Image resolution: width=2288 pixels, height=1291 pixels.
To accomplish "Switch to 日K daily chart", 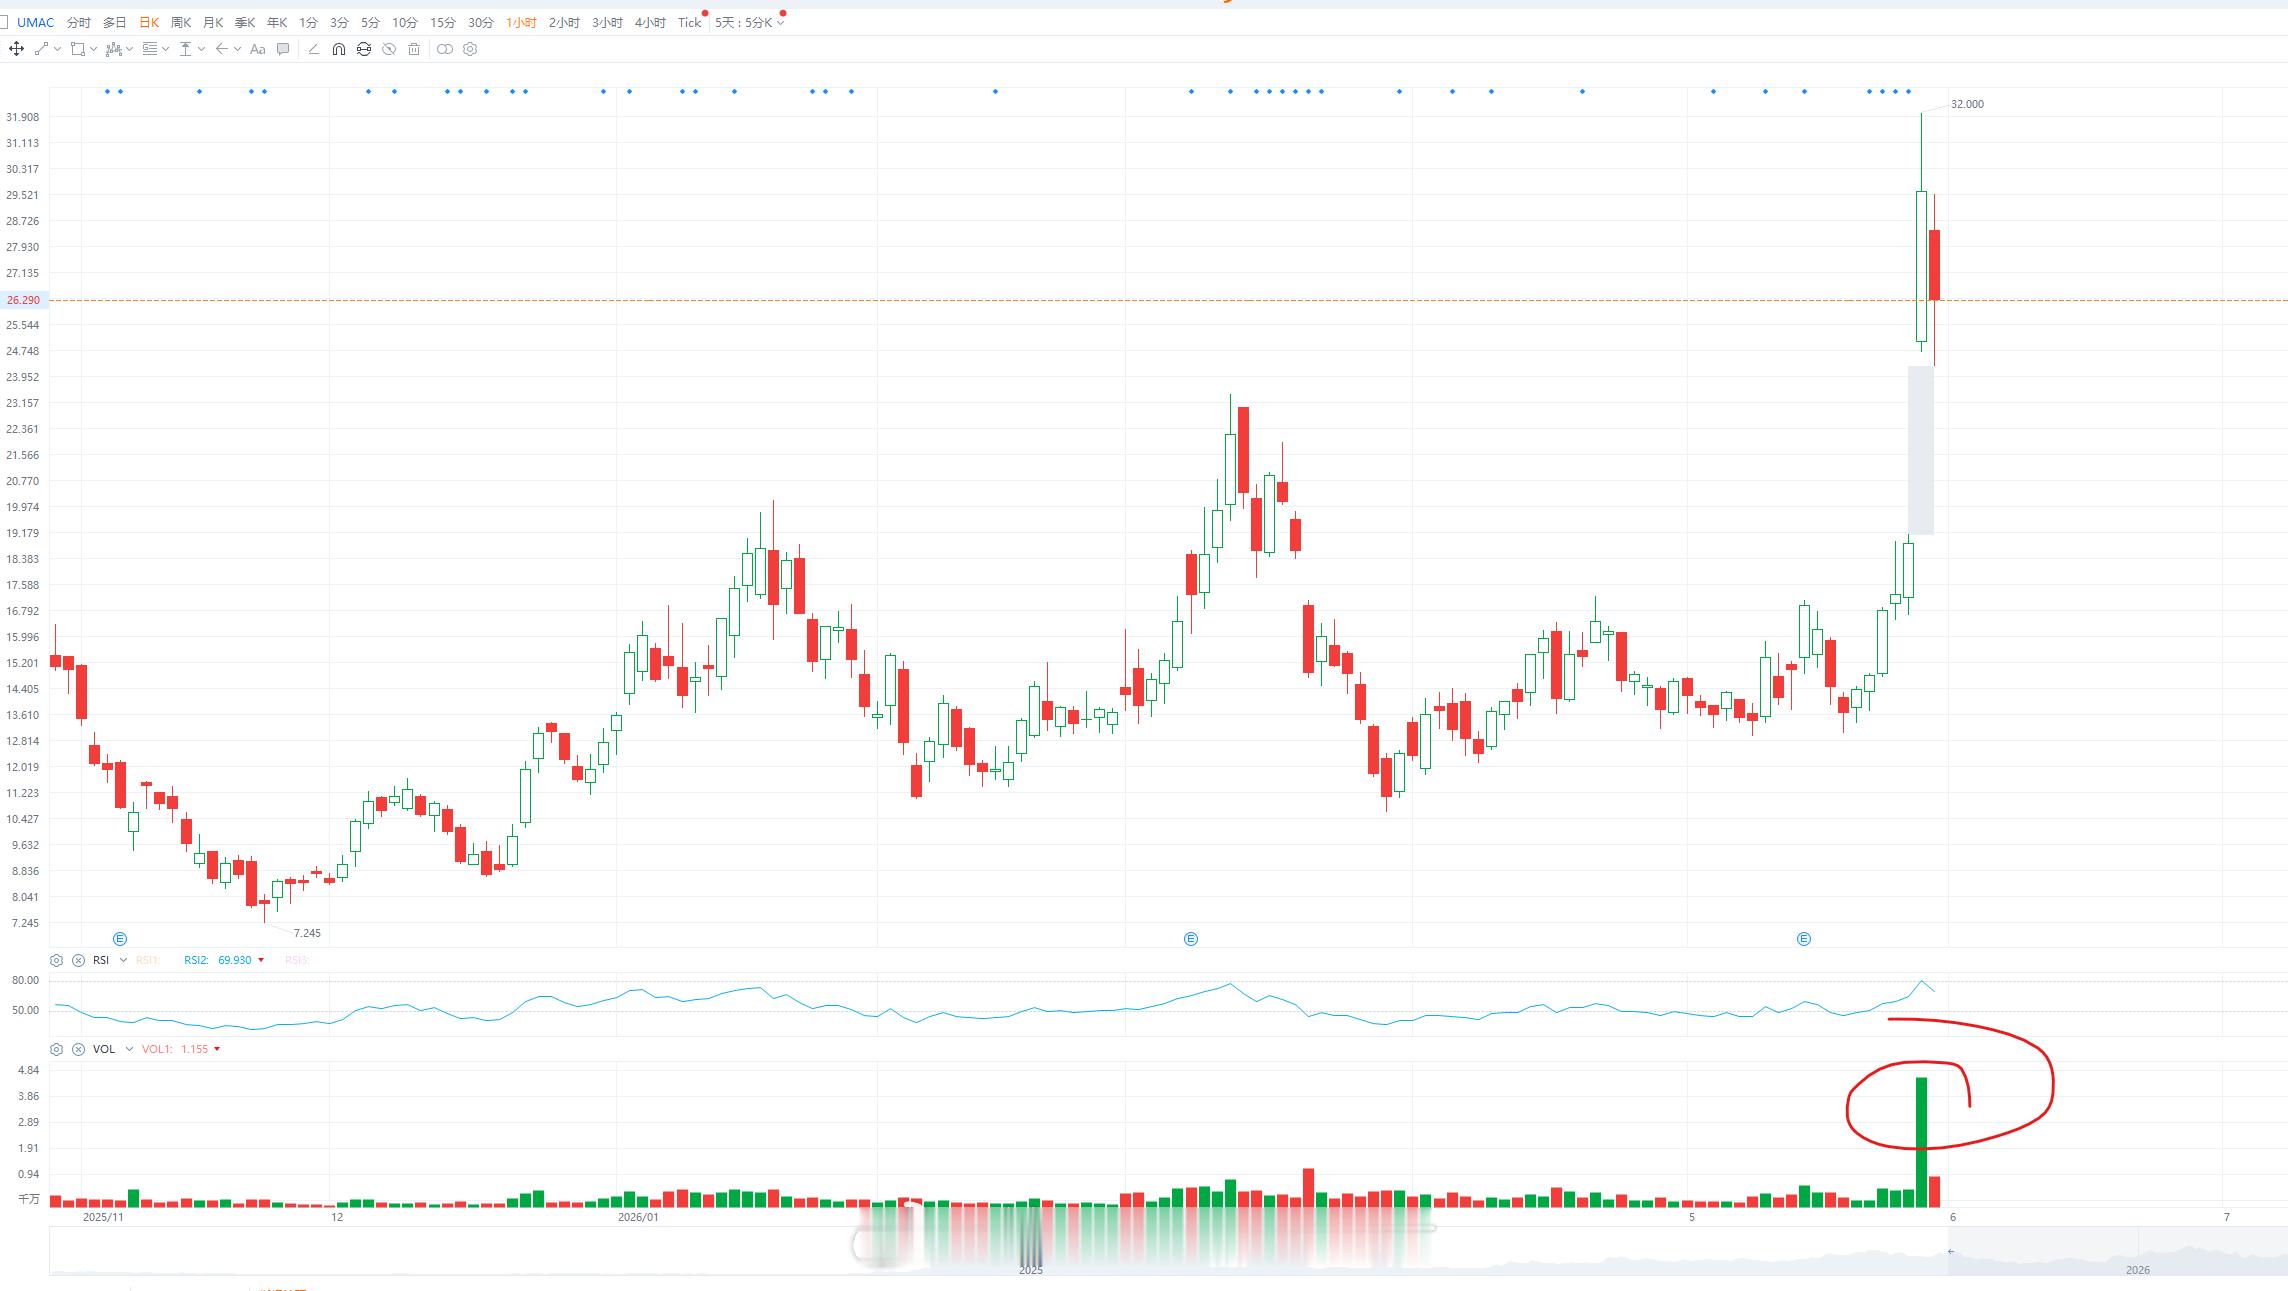I will [x=149, y=22].
